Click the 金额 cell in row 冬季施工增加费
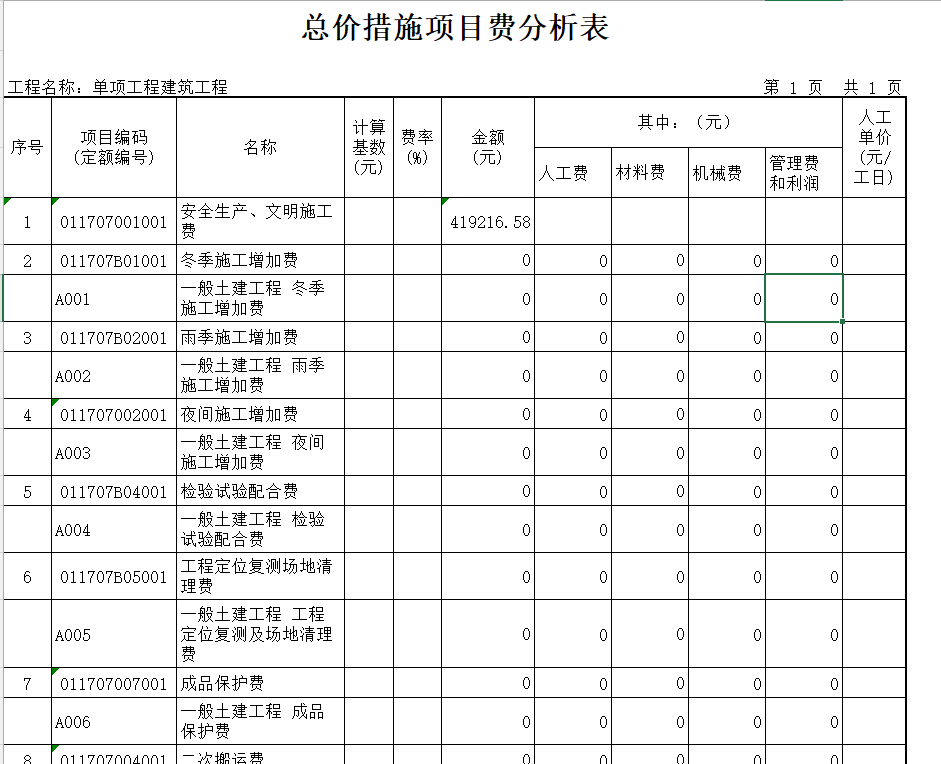The height and width of the screenshot is (764, 941). [488, 260]
